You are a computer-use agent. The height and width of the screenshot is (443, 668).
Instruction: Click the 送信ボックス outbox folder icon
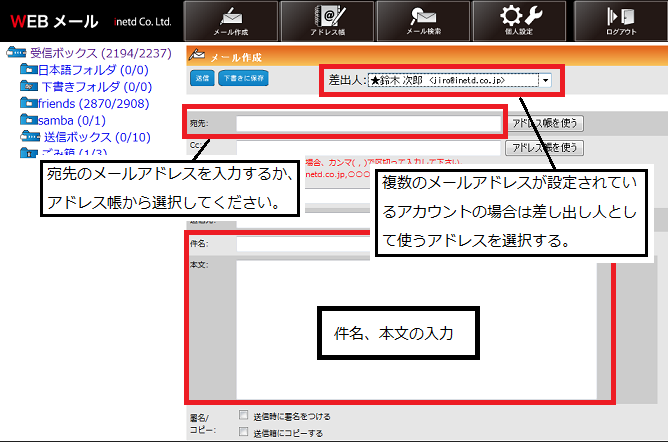(x=30, y=136)
